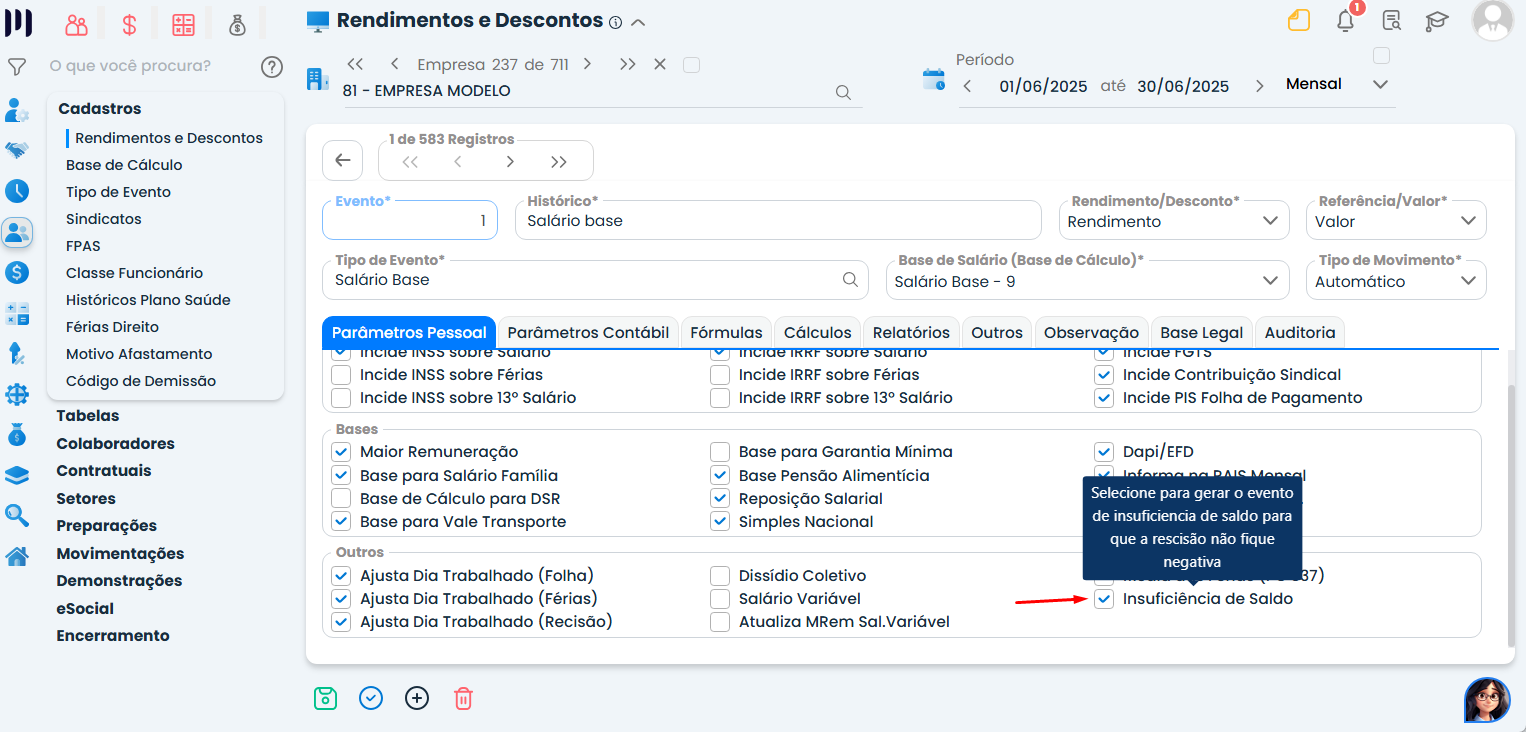Switch to the Fórmulas tab
The image size is (1526, 732).
(x=726, y=333)
